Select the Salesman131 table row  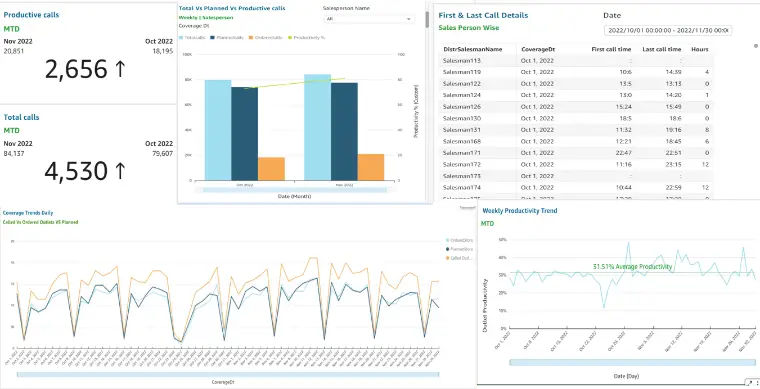(576, 130)
